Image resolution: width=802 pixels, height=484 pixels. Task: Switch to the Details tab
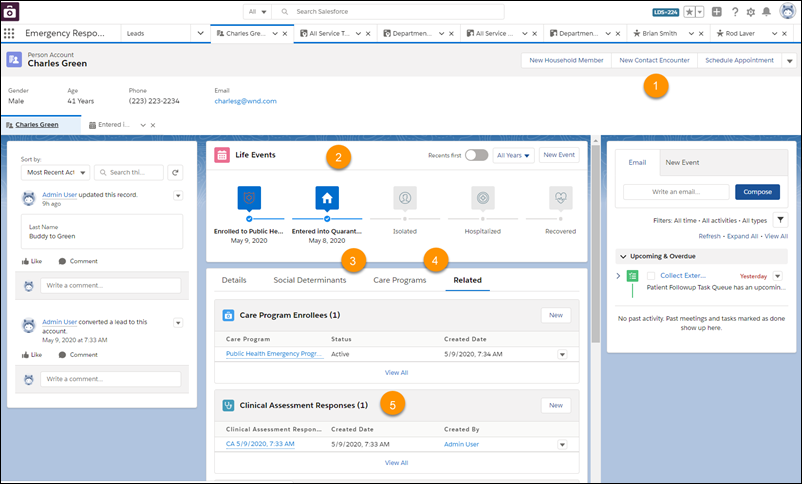tap(234, 280)
